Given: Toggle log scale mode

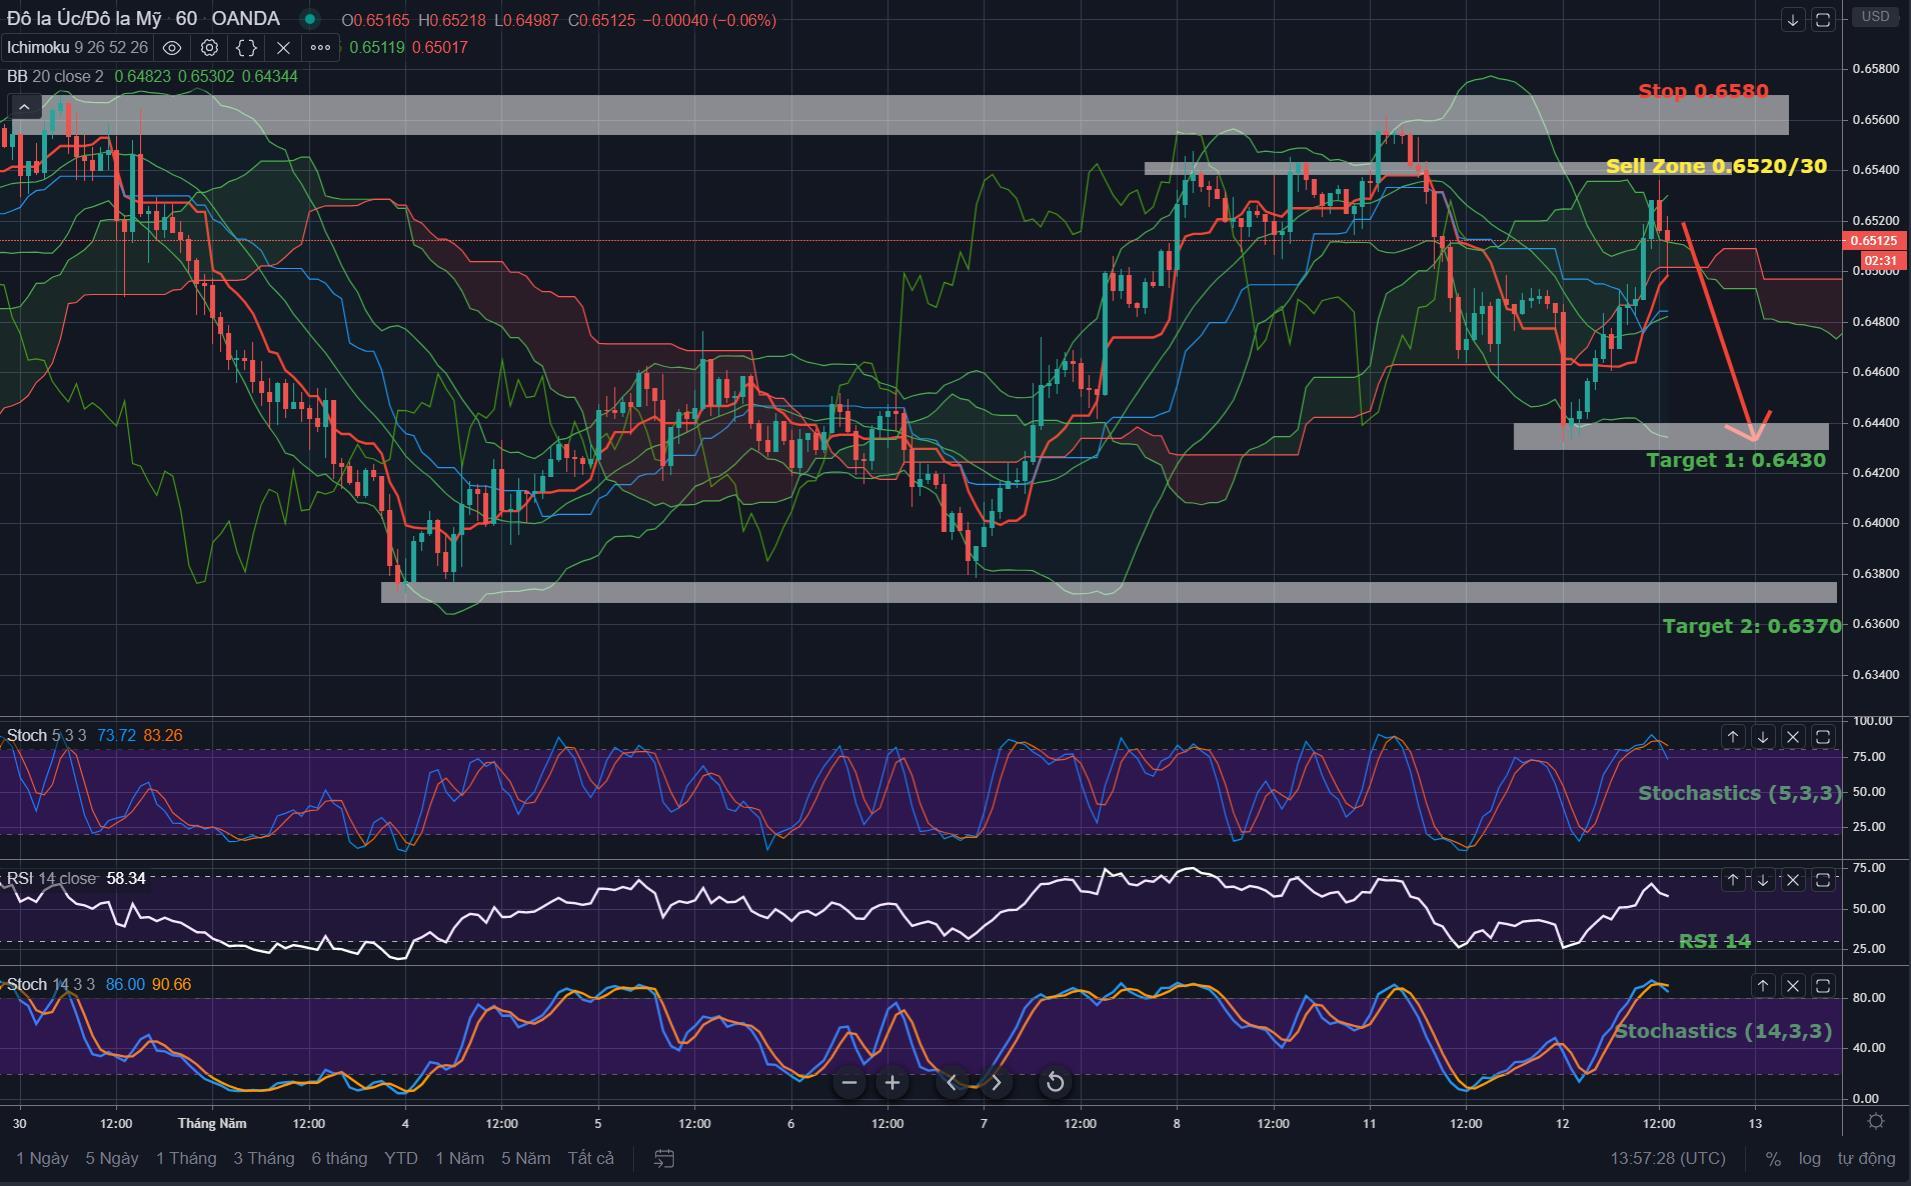Looking at the screenshot, I should (1809, 1158).
